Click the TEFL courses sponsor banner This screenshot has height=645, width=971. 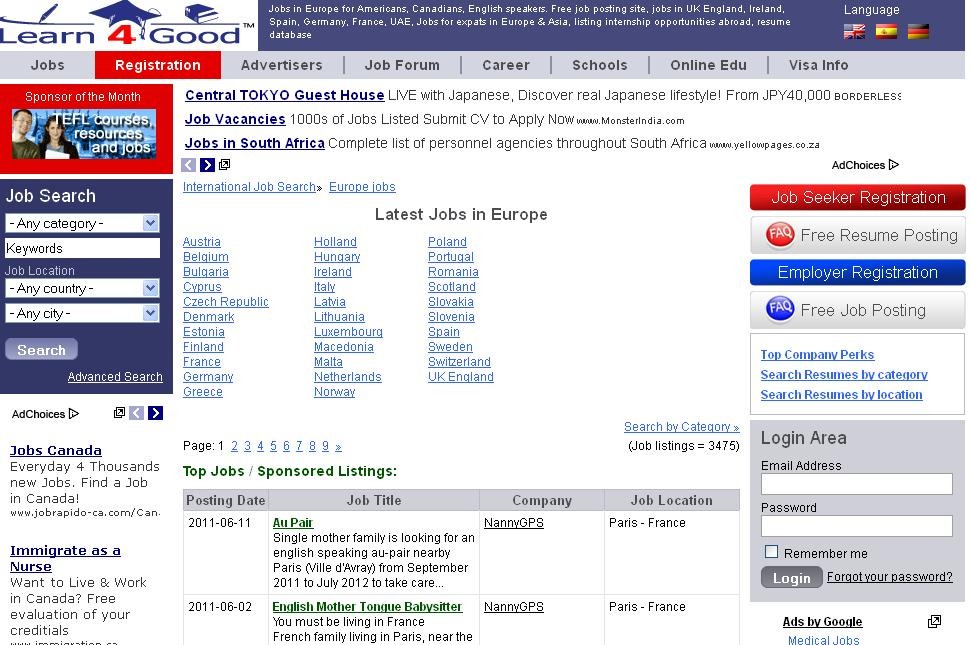84,133
